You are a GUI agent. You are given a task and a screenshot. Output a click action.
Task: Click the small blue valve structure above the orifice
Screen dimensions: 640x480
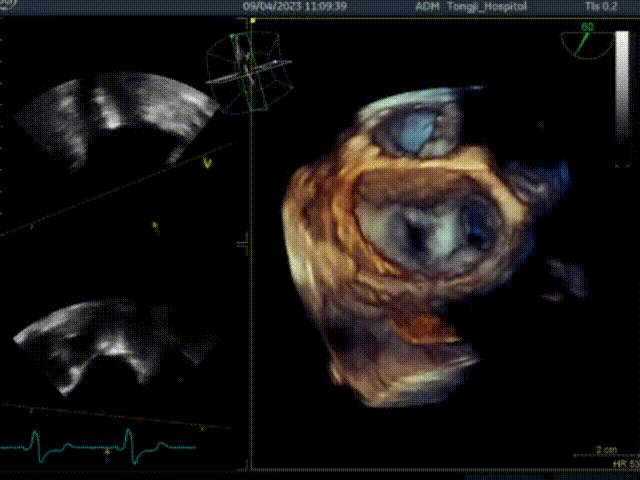[x=418, y=131]
